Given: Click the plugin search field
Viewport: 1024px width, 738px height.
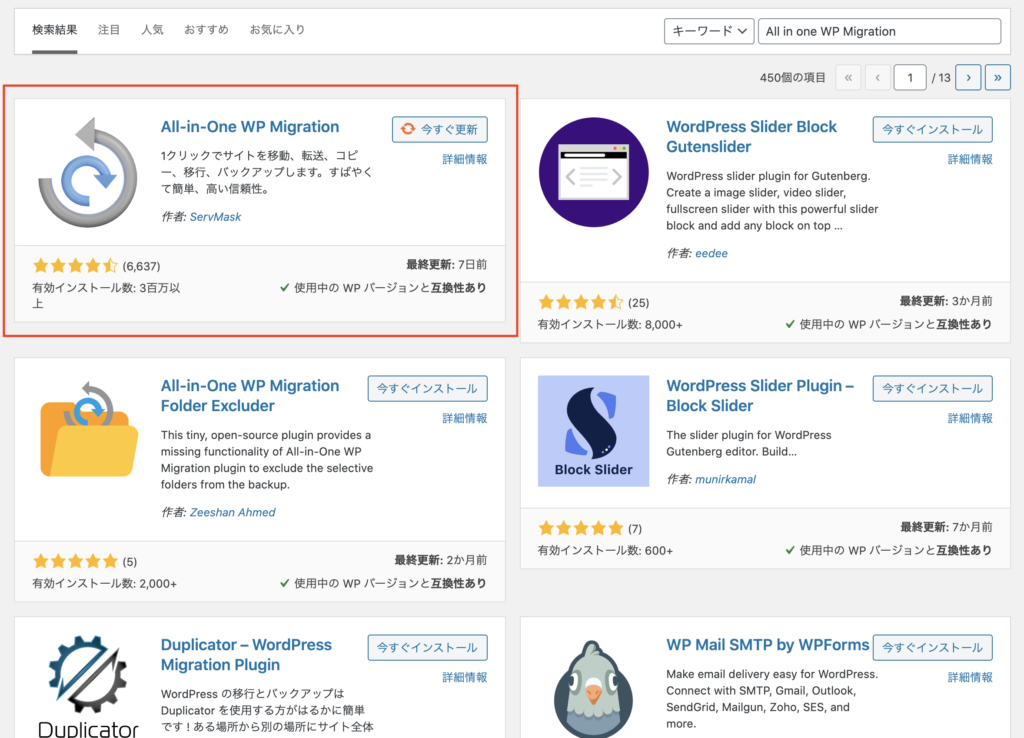Looking at the screenshot, I should tap(879, 31).
